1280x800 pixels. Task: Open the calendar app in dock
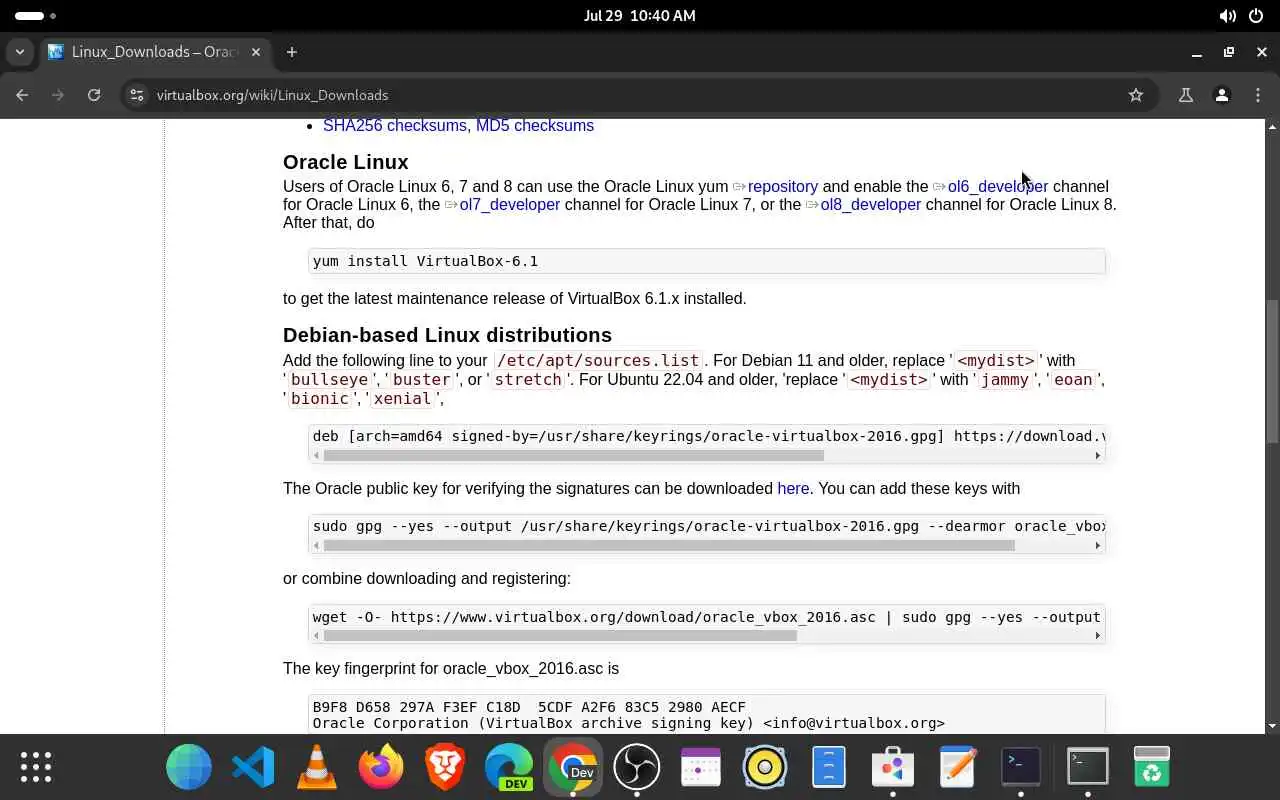(x=701, y=767)
